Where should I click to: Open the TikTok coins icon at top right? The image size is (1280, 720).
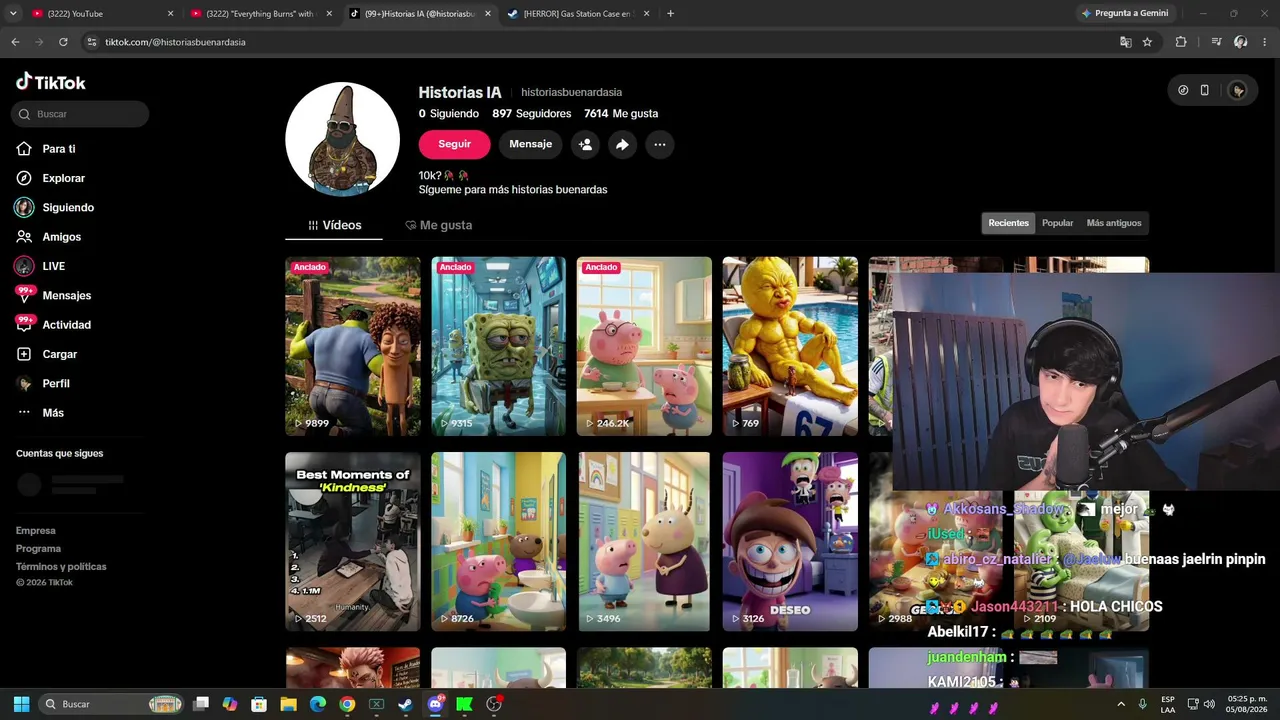[x=1183, y=90]
